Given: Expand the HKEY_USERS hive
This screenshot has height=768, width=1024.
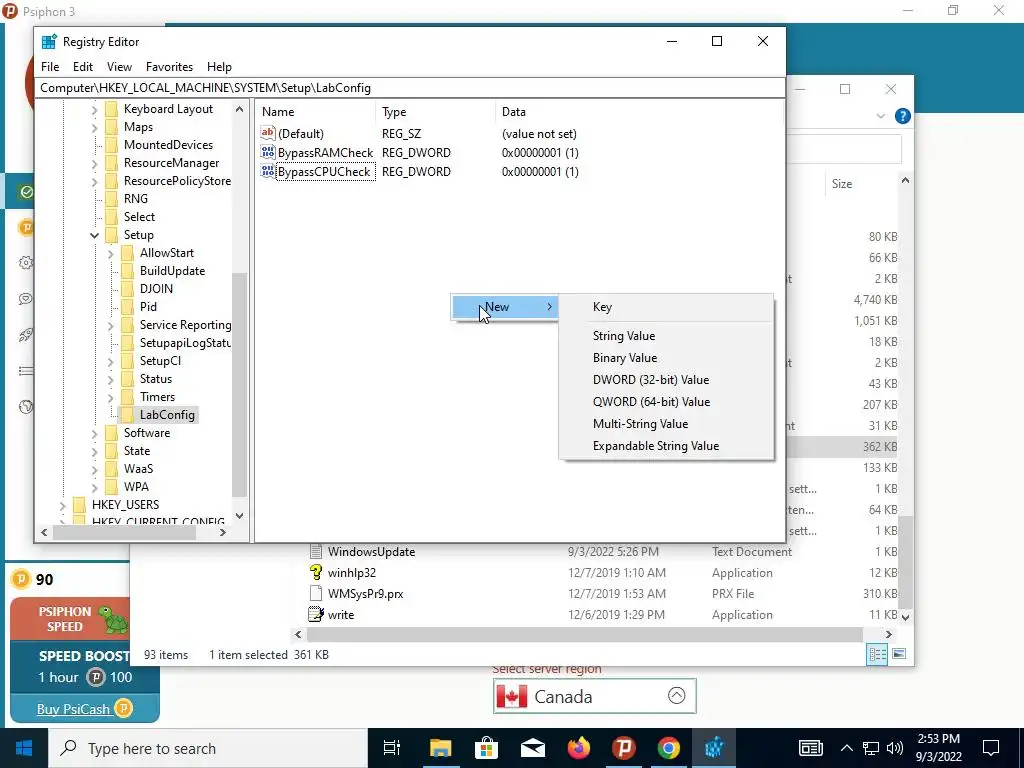Looking at the screenshot, I should (x=63, y=505).
